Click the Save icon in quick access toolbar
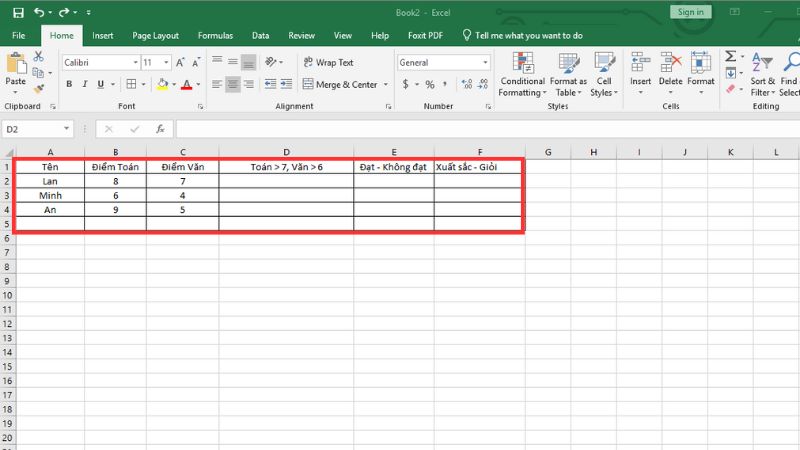The width and height of the screenshot is (800, 450). click(x=18, y=12)
